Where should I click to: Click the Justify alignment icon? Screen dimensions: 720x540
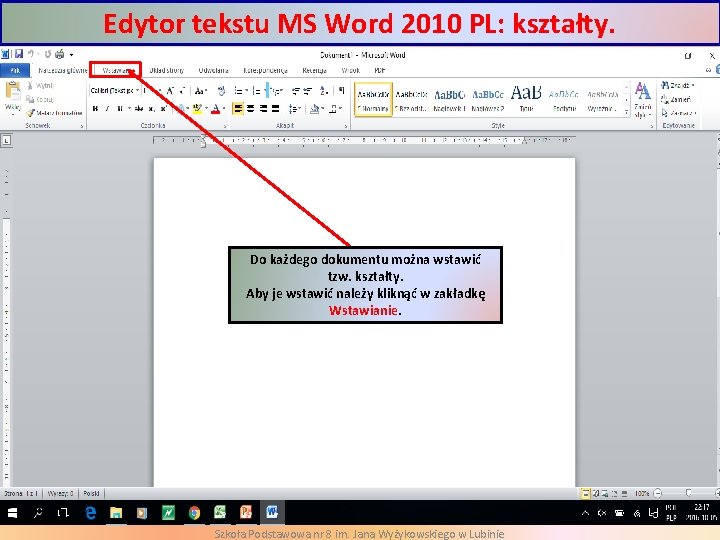tap(275, 109)
